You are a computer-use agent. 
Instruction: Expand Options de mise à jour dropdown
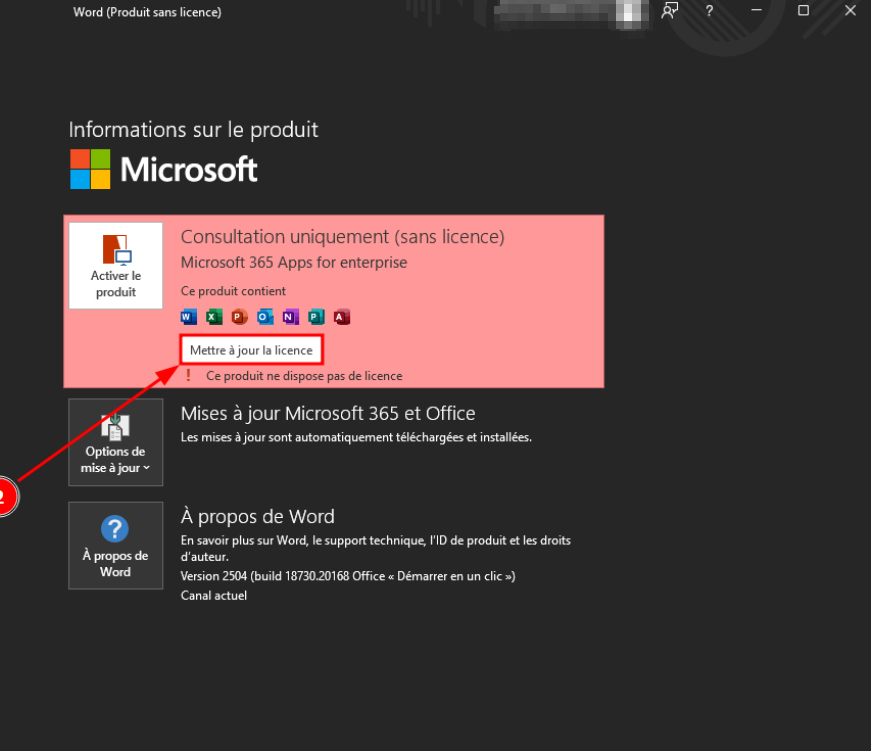point(116,442)
